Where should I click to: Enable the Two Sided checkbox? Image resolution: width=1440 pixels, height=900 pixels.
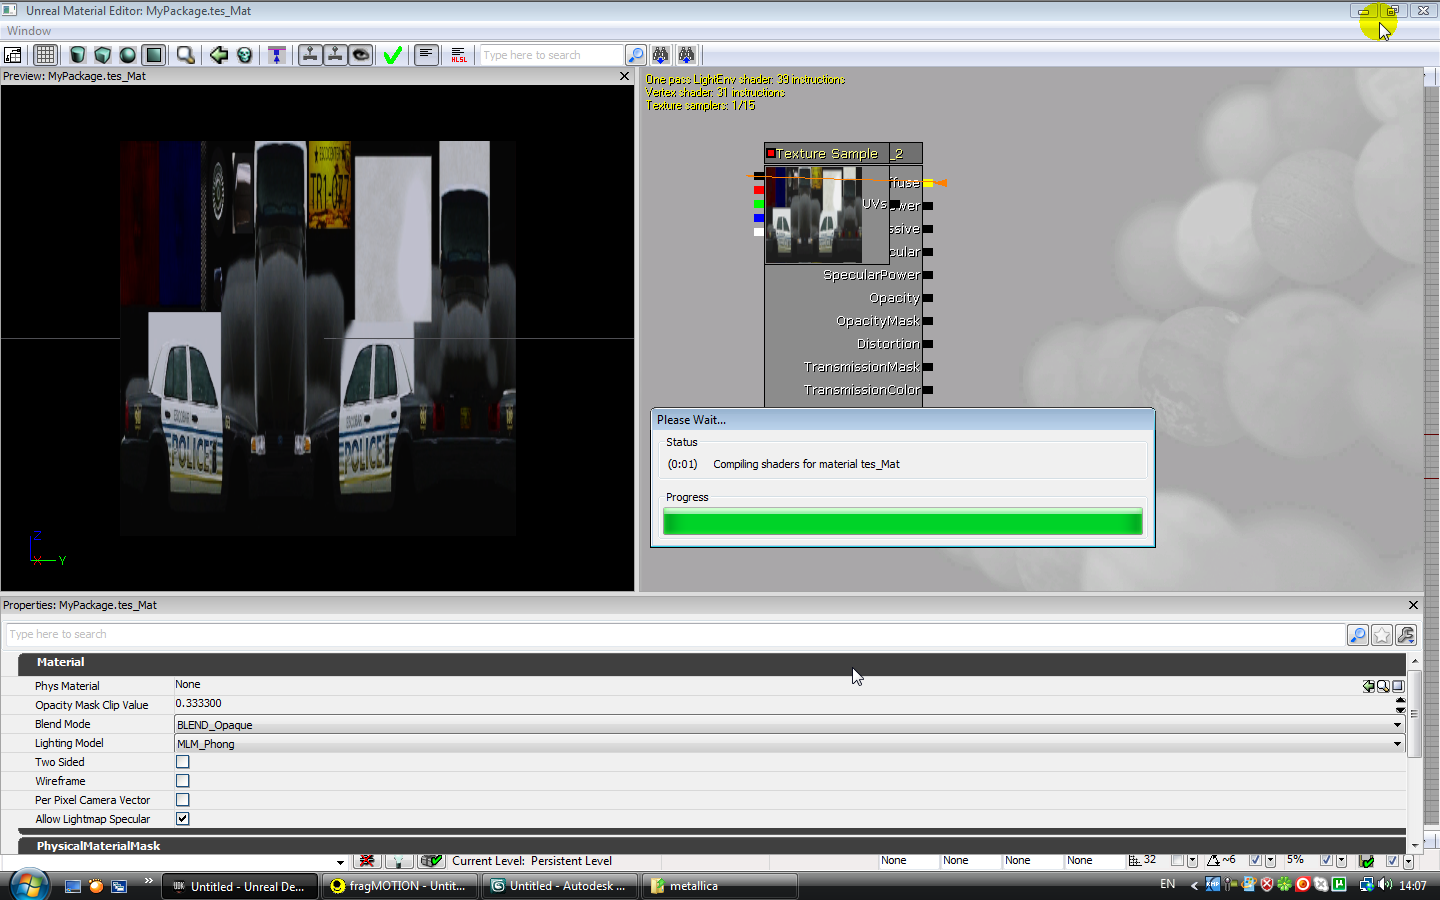[183, 762]
